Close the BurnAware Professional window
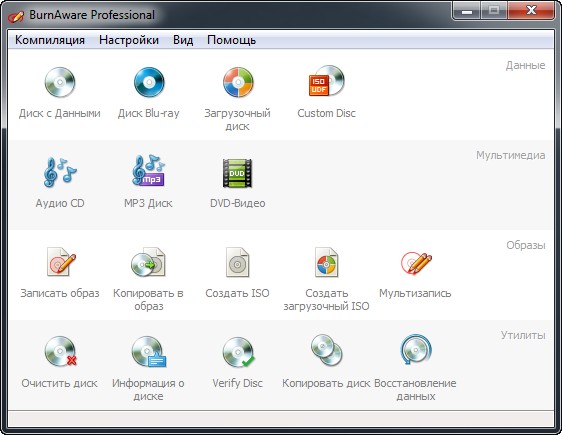Image resolution: width=562 pixels, height=435 pixels. pyautogui.click(x=532, y=11)
